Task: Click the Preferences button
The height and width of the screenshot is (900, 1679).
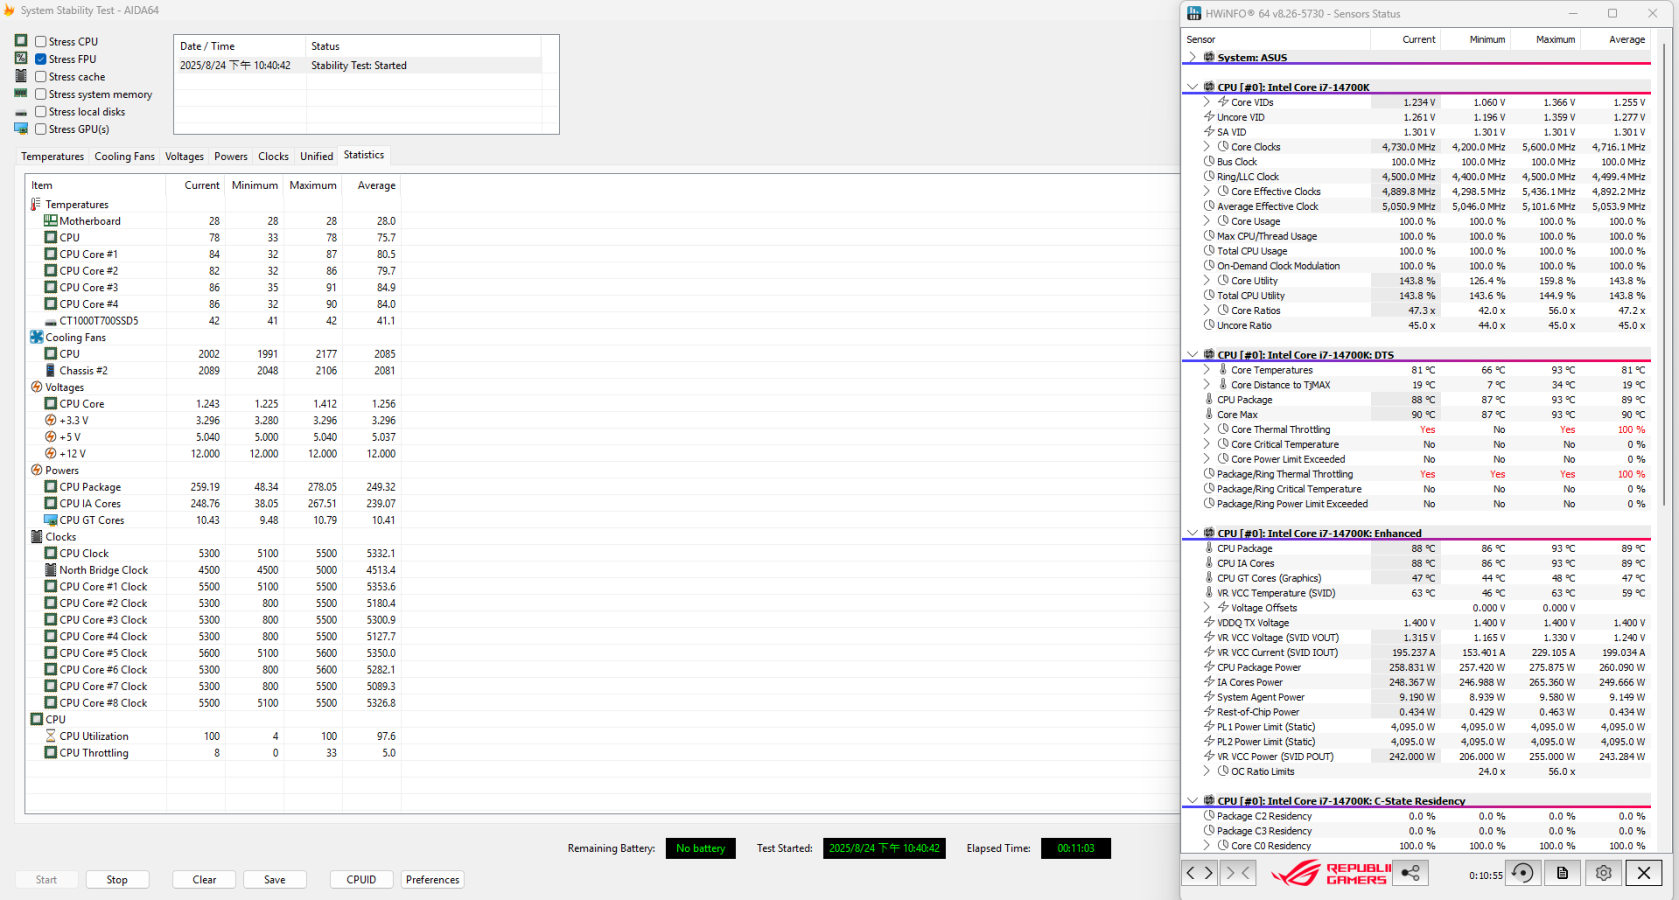Action: (432, 880)
